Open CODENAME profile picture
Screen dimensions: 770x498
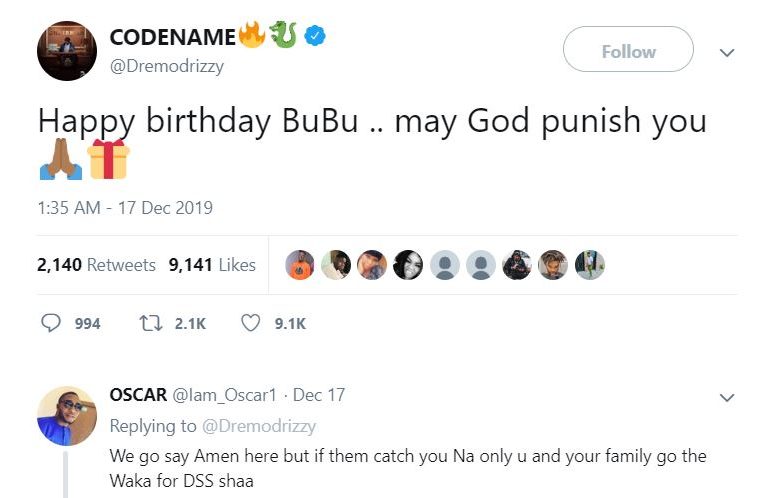point(67,50)
